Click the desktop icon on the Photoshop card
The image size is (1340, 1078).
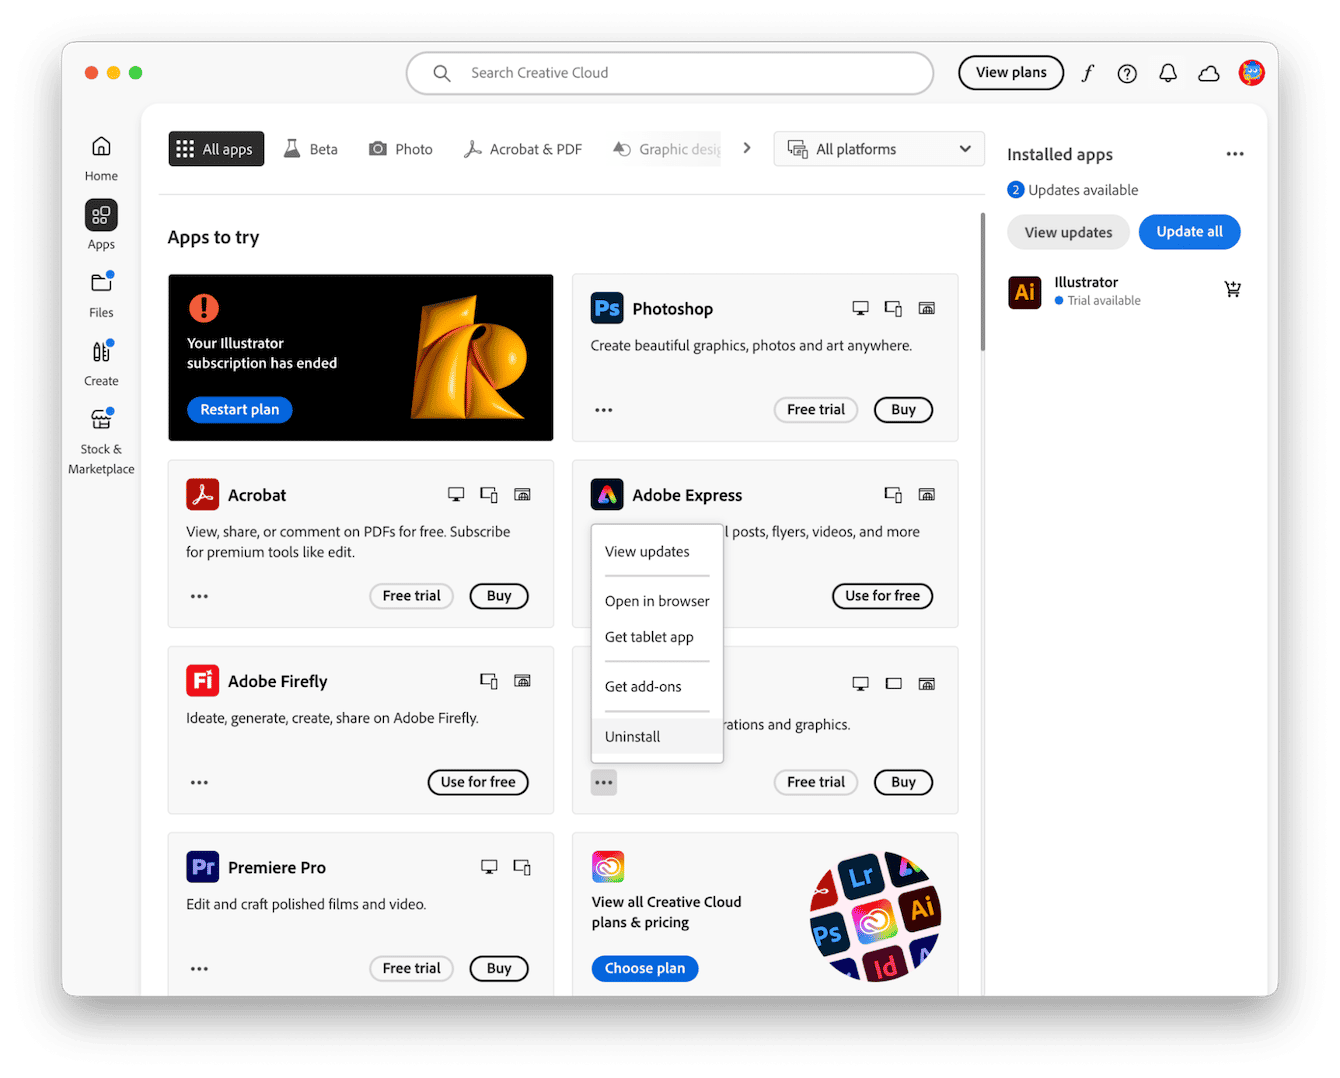tap(860, 308)
